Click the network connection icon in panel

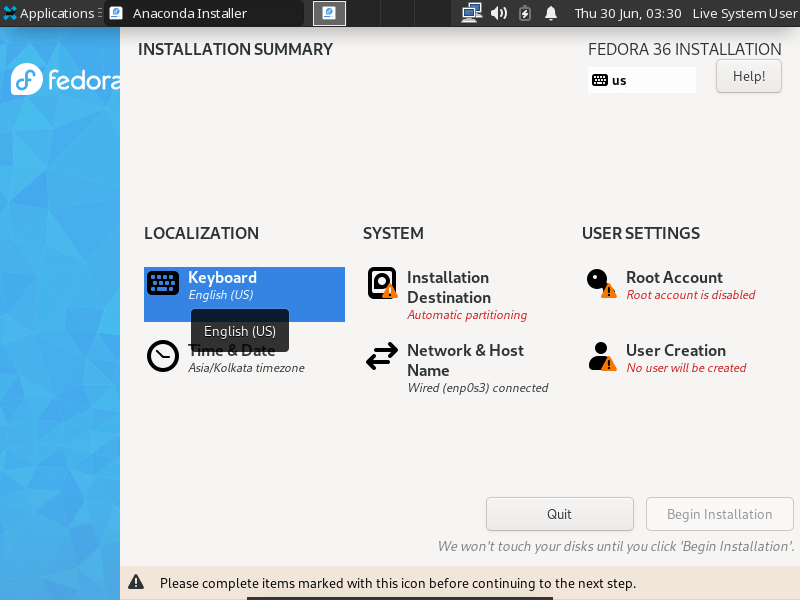point(471,13)
